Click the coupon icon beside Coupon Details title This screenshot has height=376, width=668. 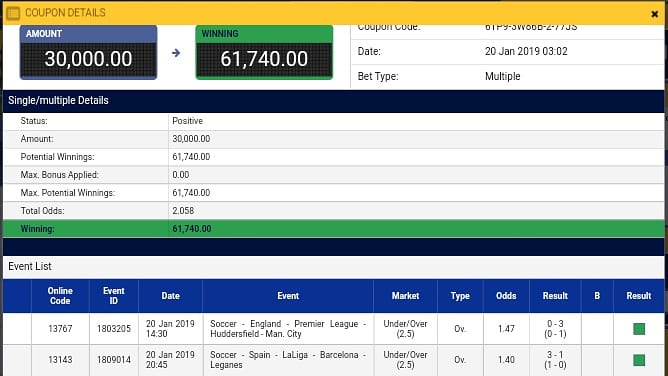(13, 13)
